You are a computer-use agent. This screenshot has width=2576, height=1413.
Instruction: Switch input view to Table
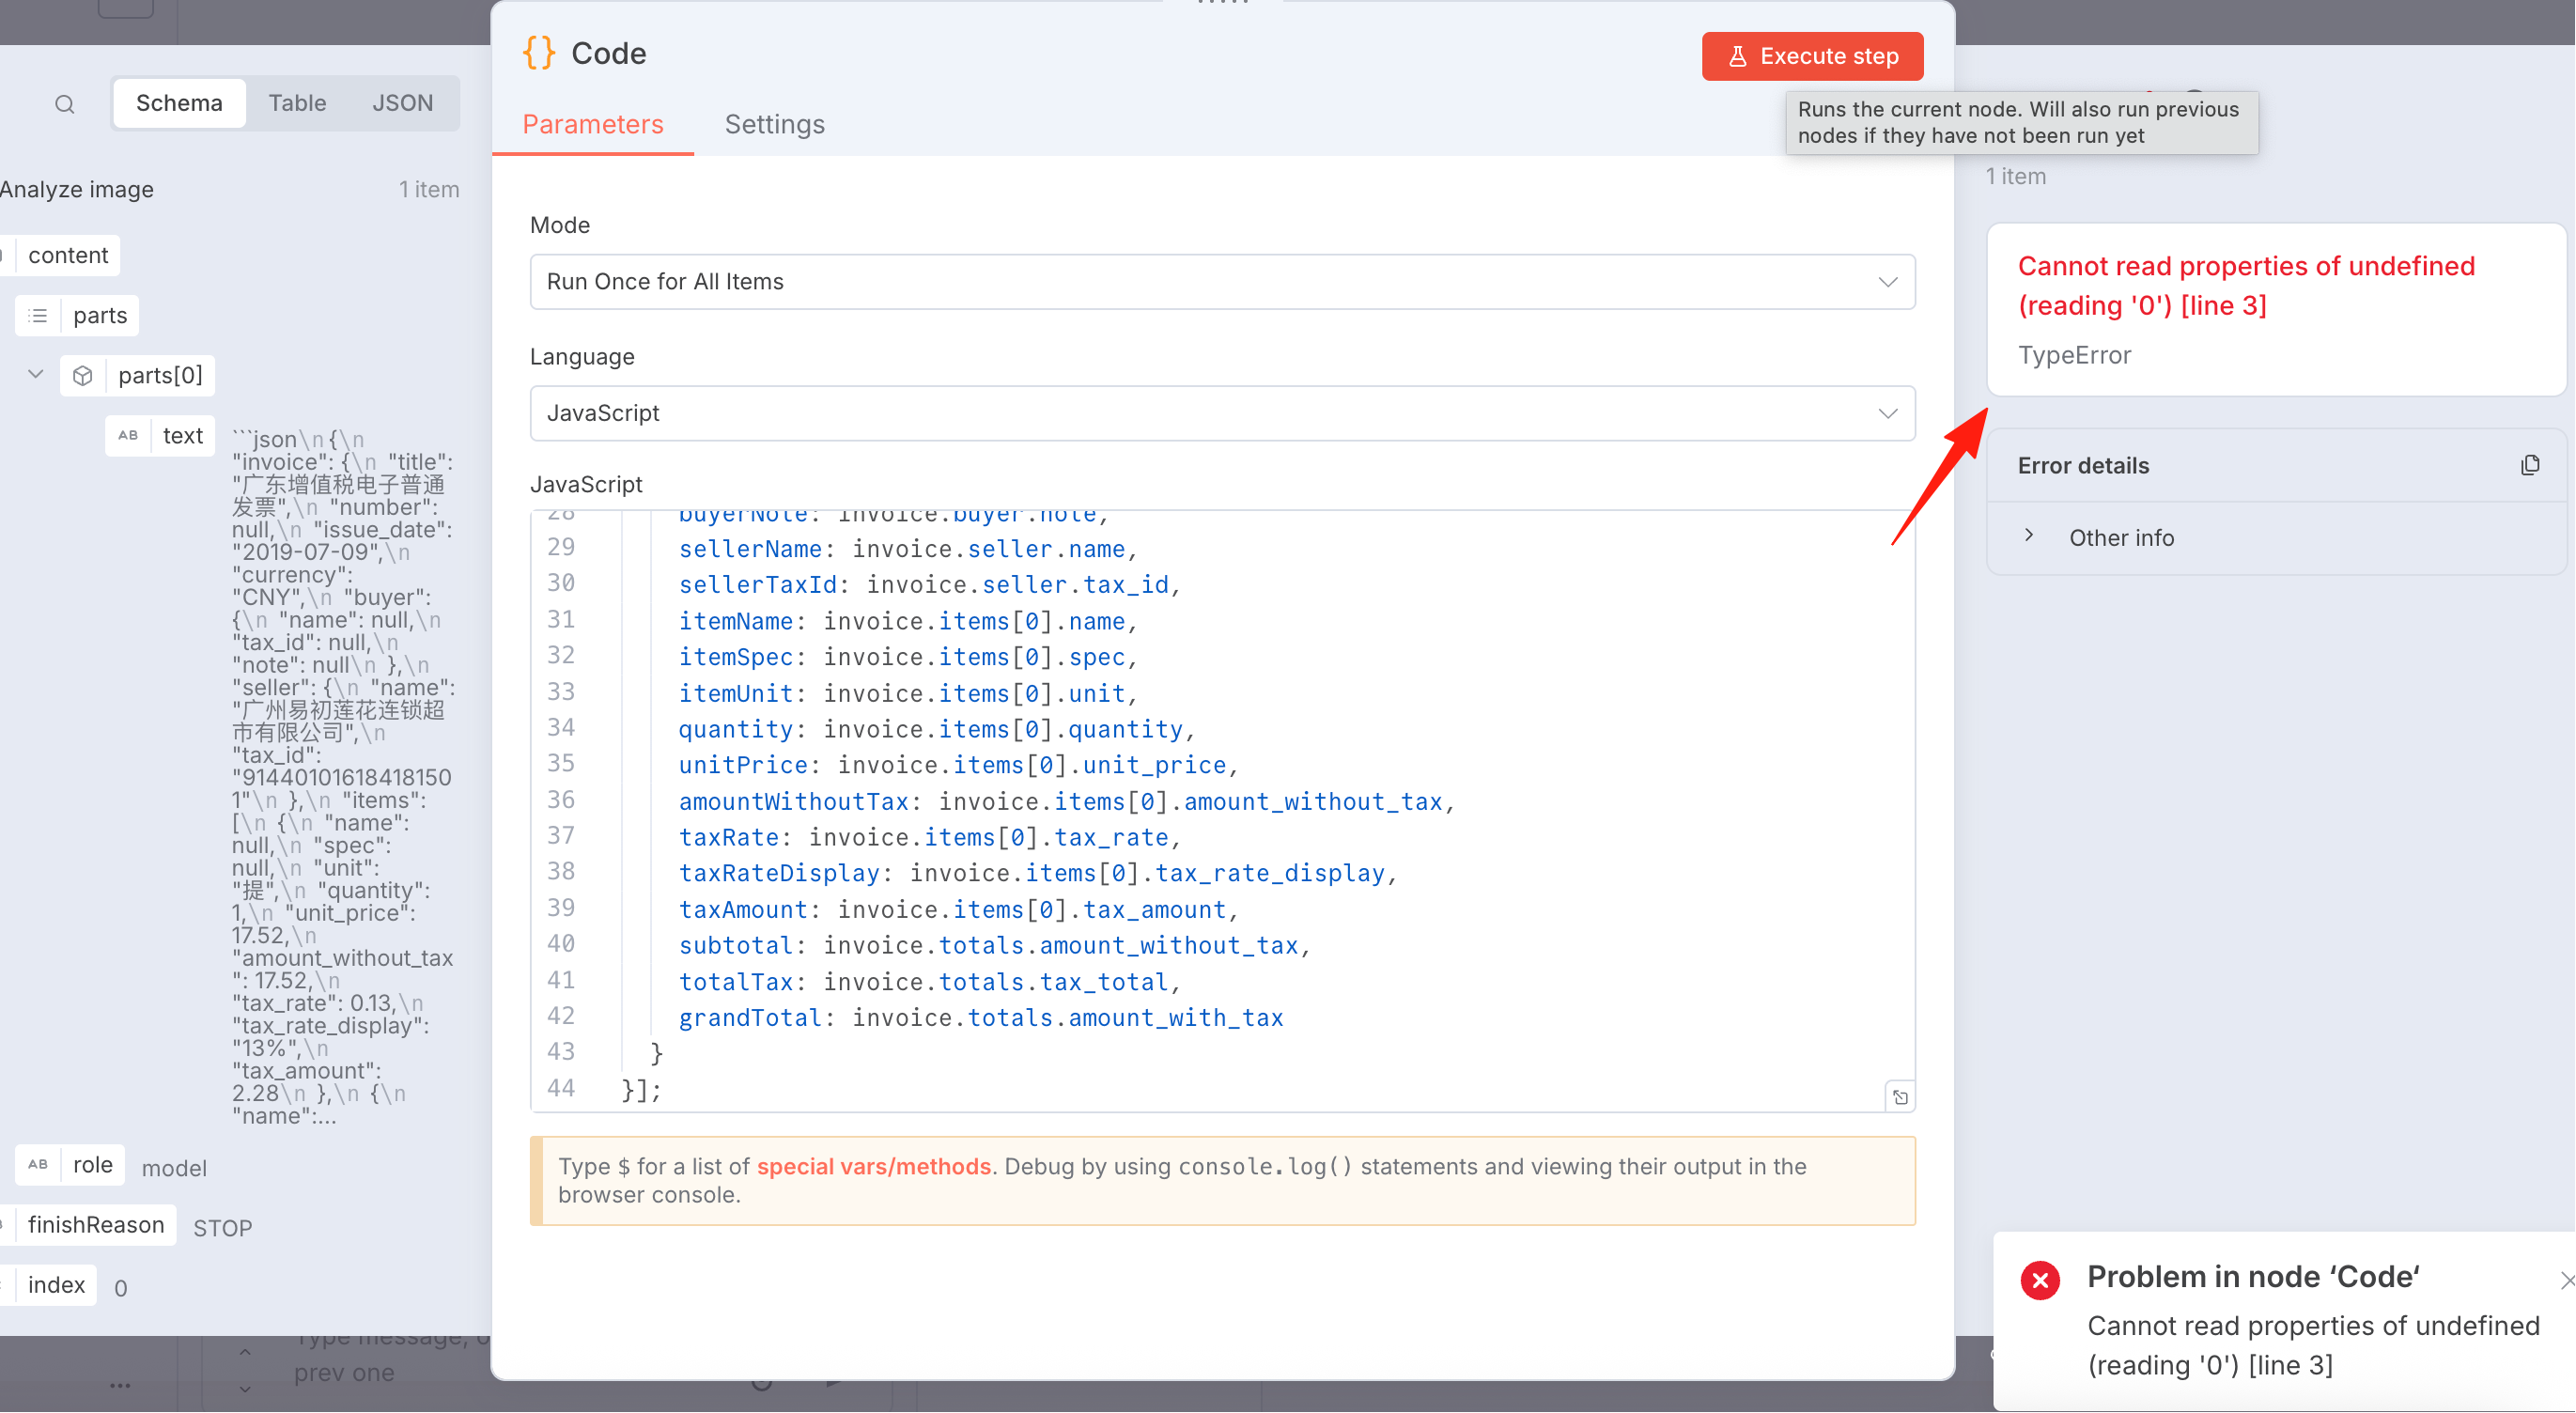[297, 103]
